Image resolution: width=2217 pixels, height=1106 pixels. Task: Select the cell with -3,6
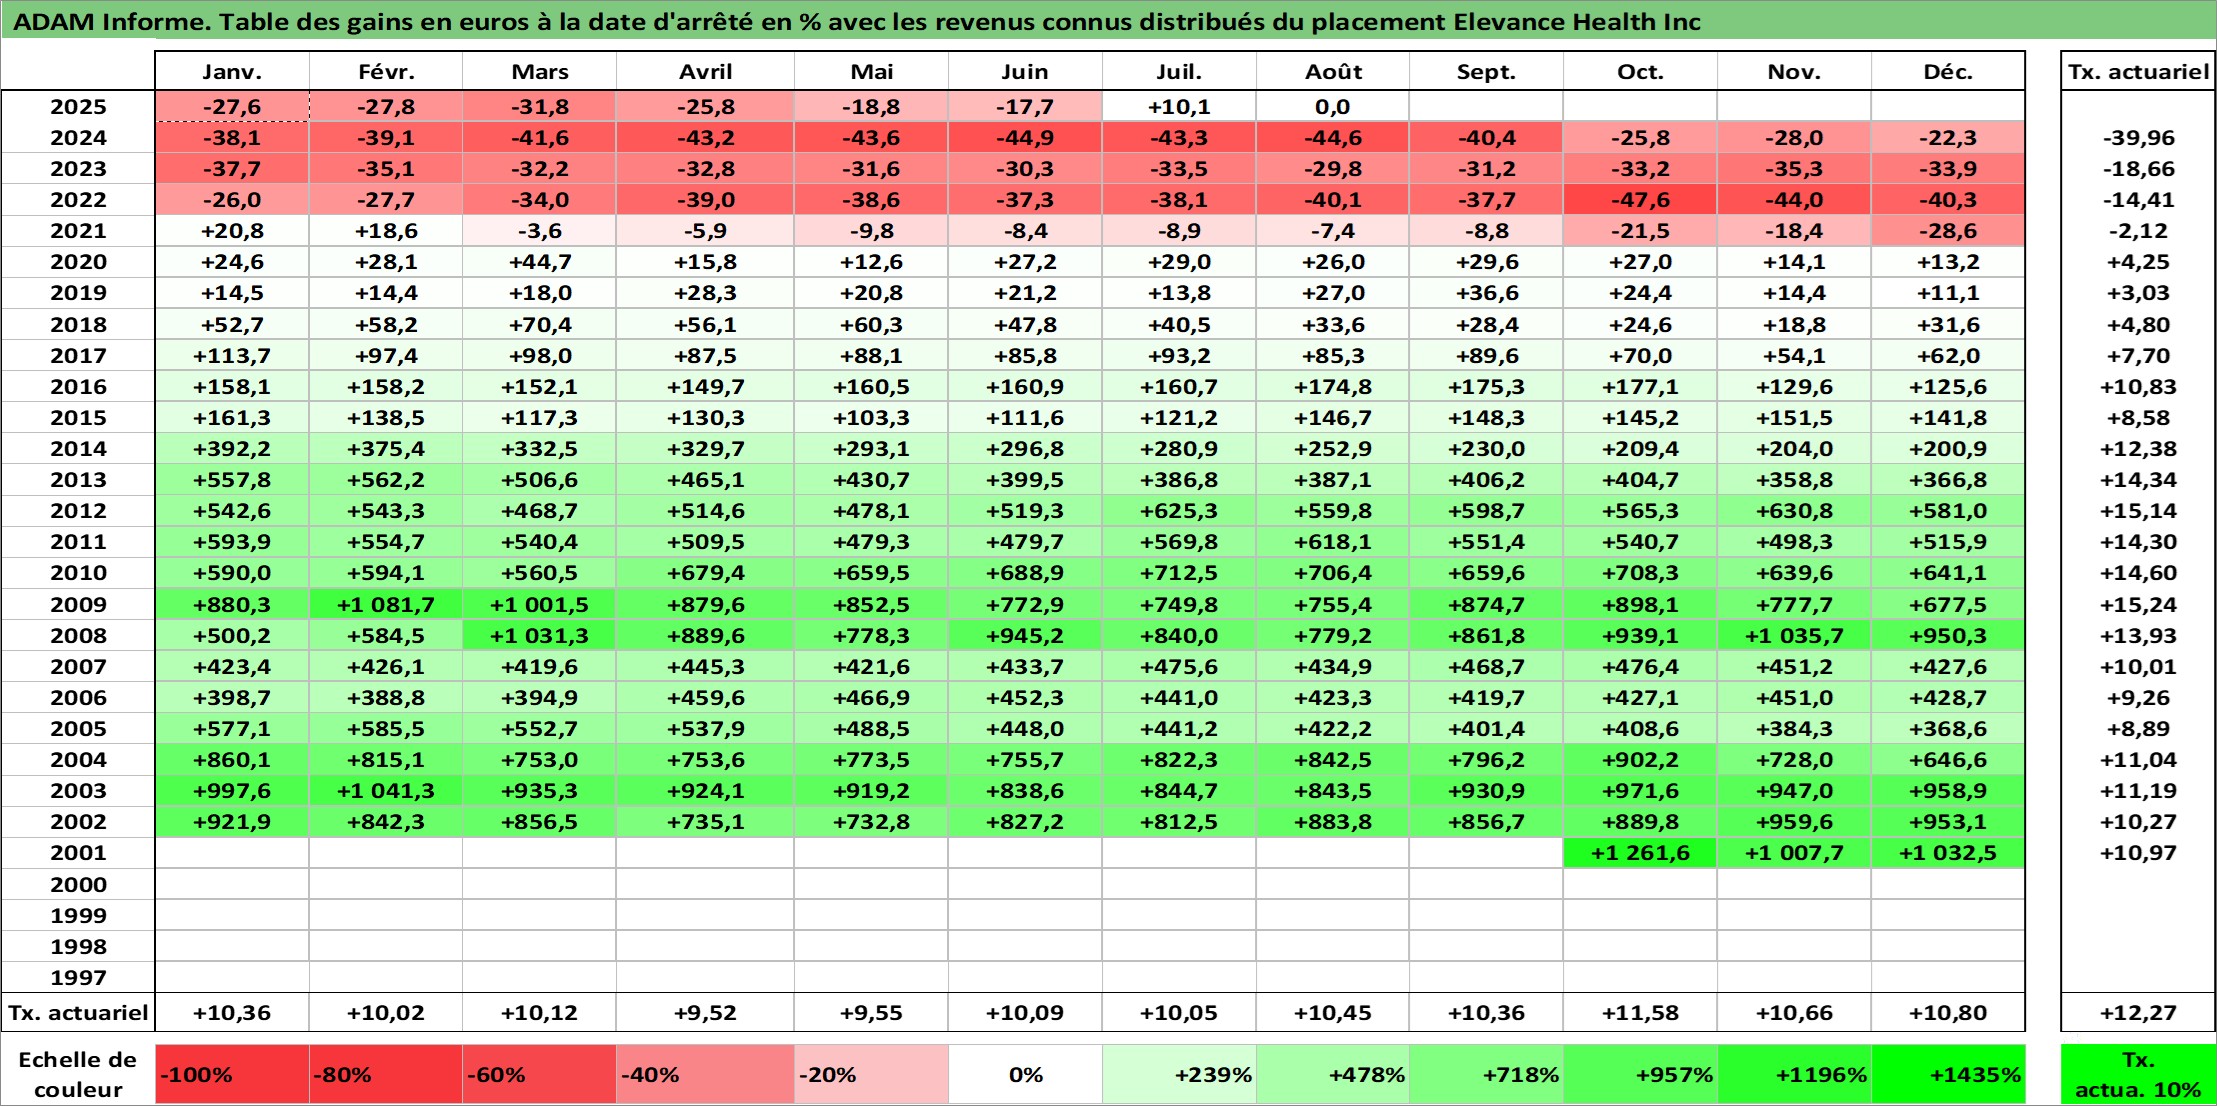(x=539, y=231)
